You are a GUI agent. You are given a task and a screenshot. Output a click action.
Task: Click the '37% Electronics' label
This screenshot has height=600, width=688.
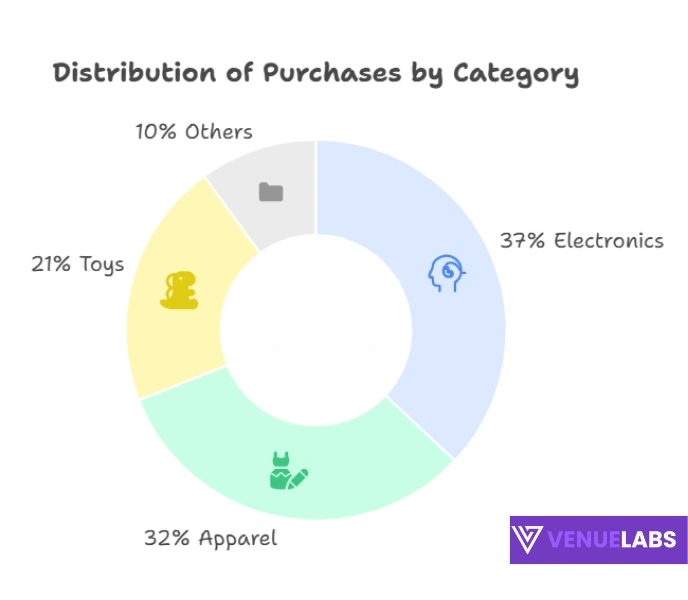coord(581,241)
